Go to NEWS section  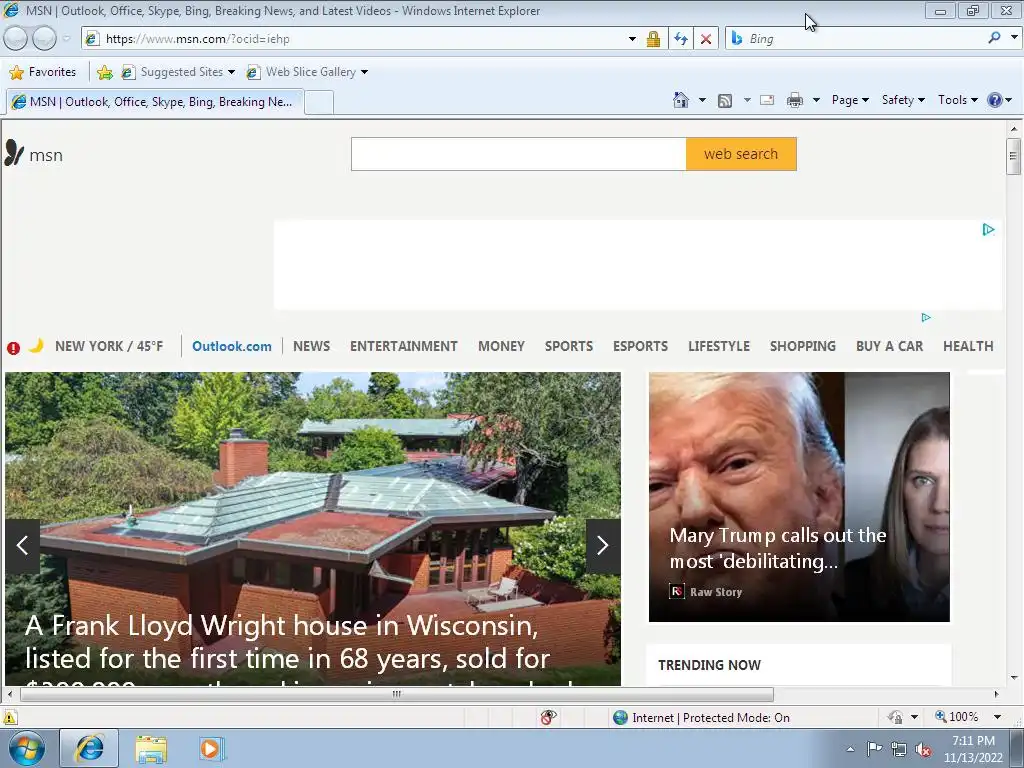312,346
